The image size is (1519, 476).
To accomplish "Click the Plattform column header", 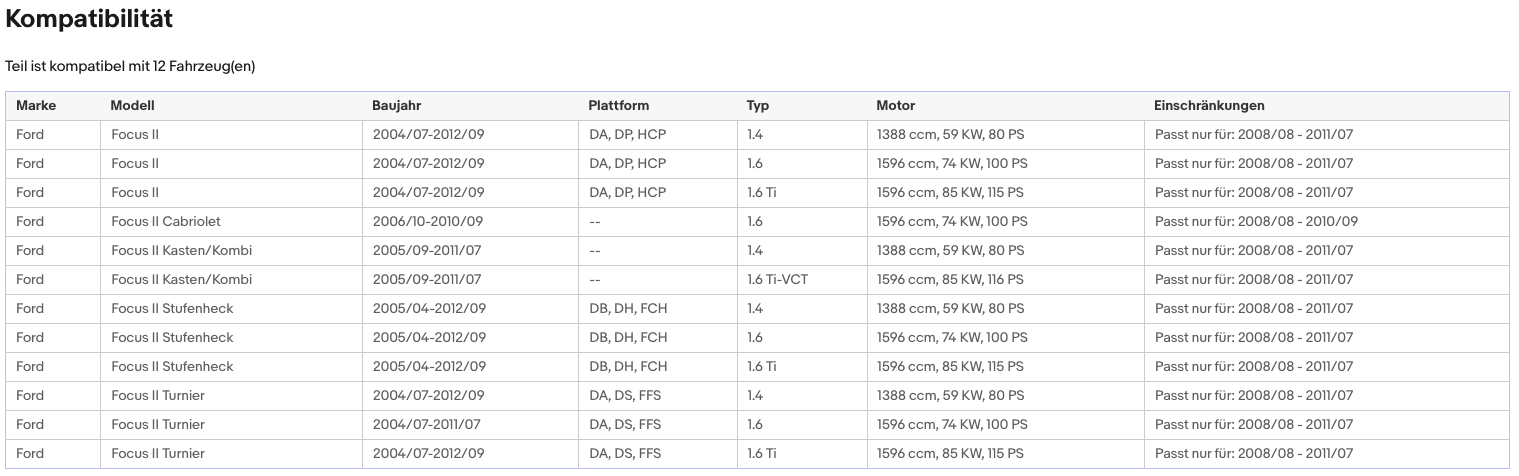I will (x=618, y=105).
